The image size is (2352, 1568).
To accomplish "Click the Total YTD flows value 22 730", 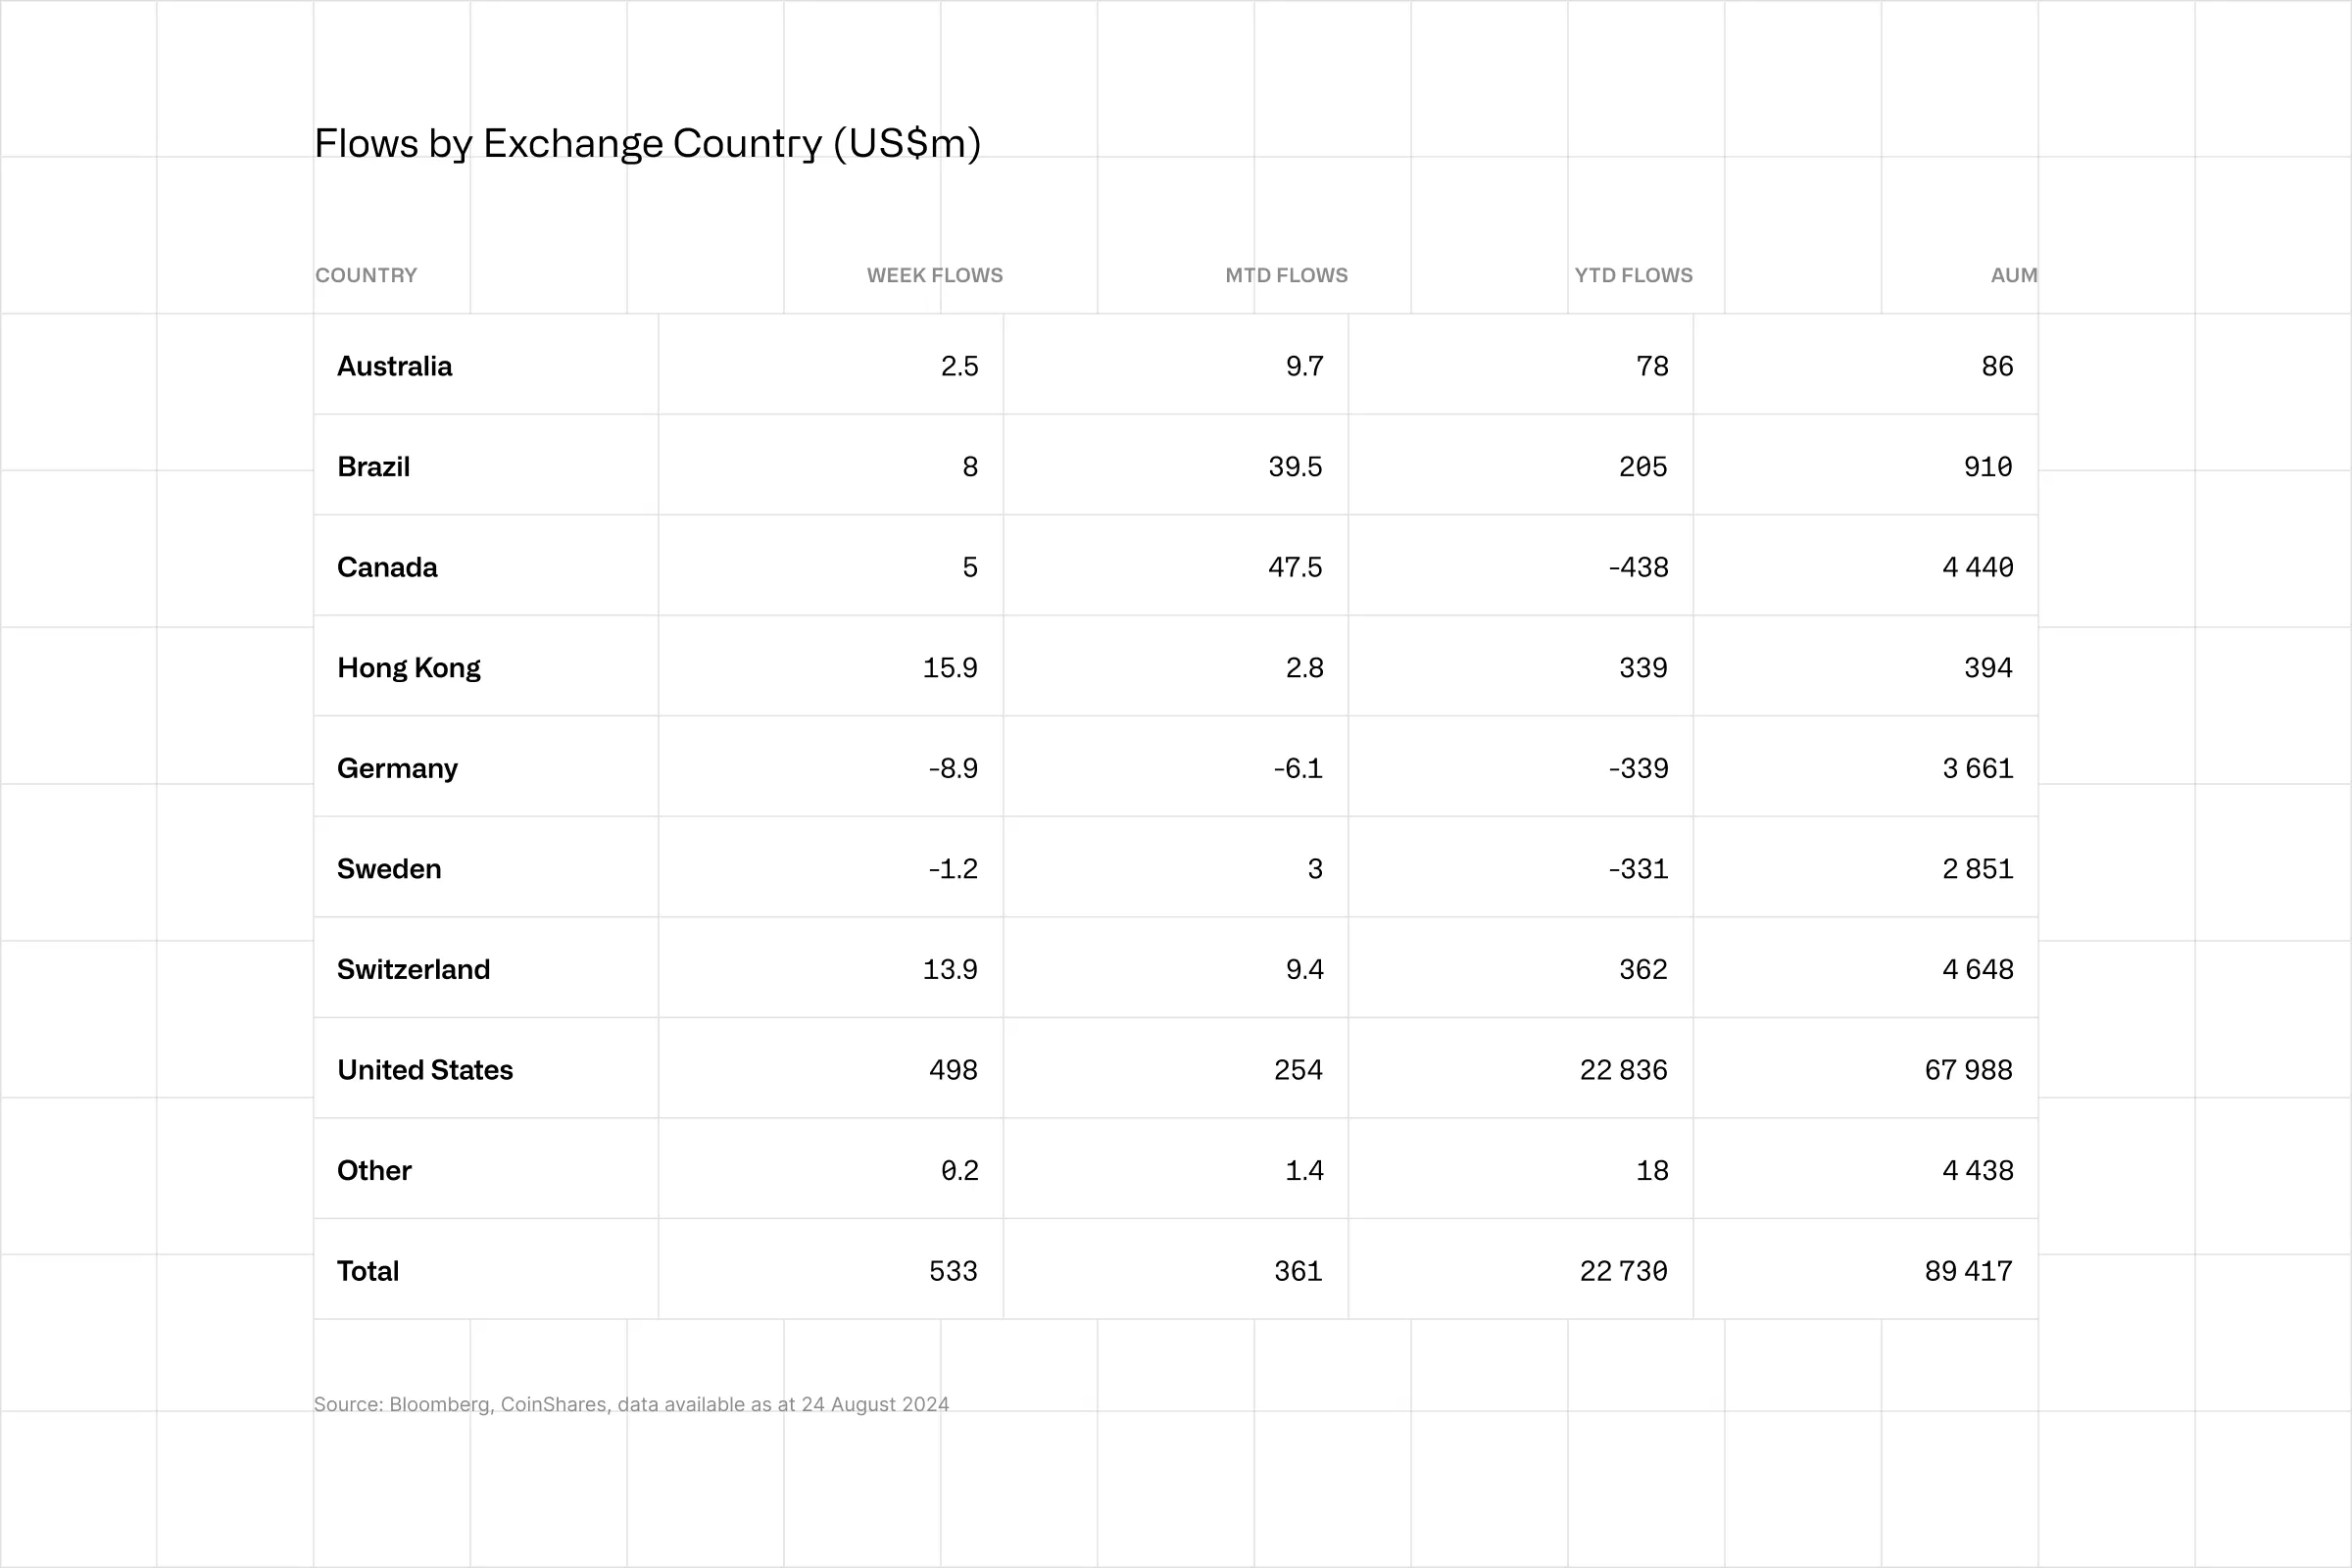I will point(1623,1271).
